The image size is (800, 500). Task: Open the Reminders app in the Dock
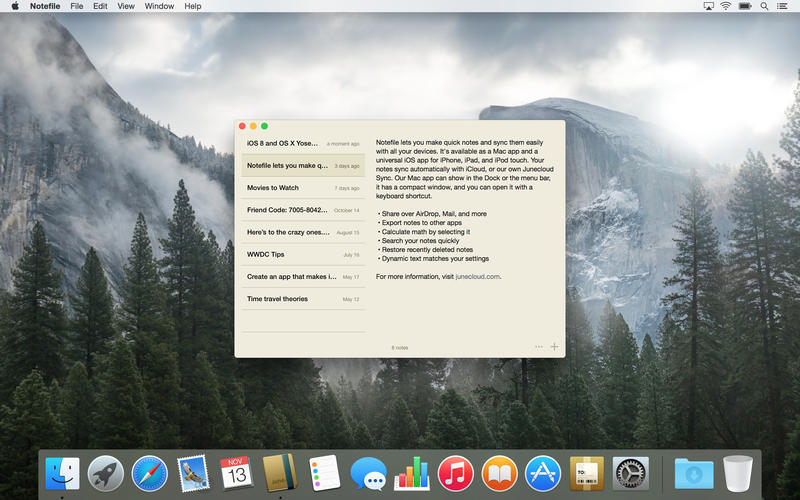point(324,472)
